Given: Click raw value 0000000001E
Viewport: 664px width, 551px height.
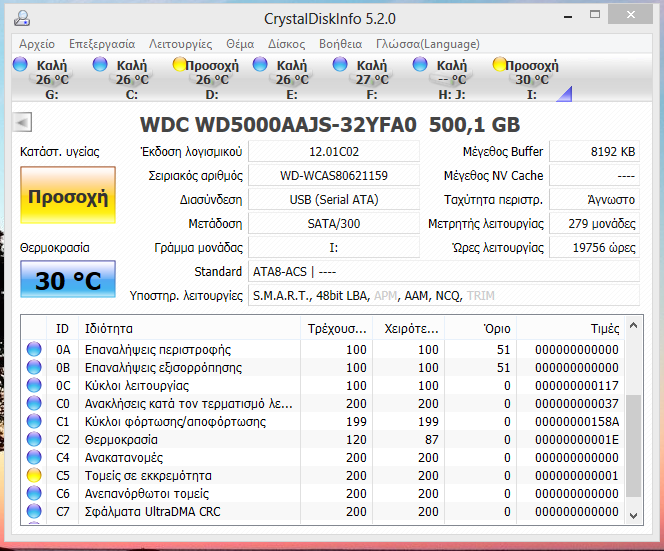Looking at the screenshot, I should (x=577, y=440).
